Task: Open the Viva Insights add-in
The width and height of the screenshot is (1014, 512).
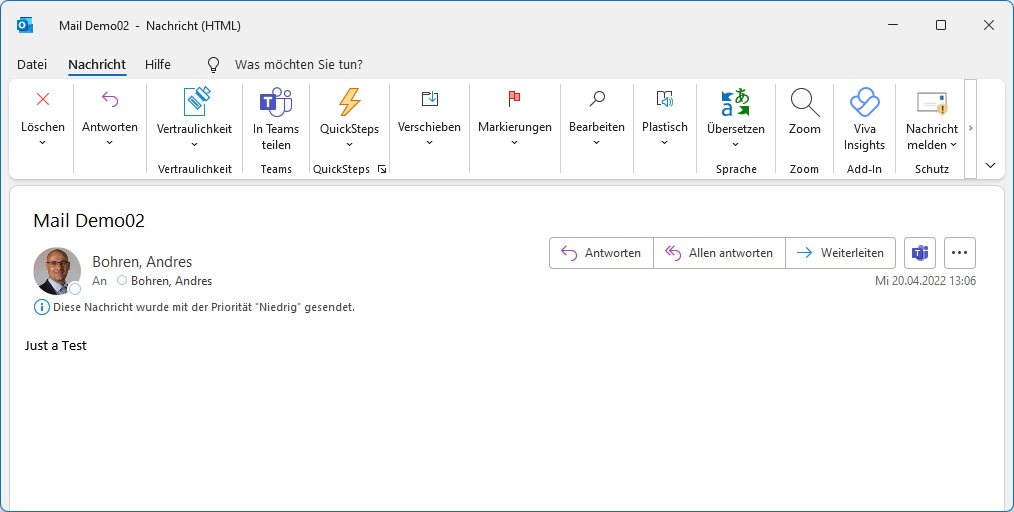Action: 865,120
